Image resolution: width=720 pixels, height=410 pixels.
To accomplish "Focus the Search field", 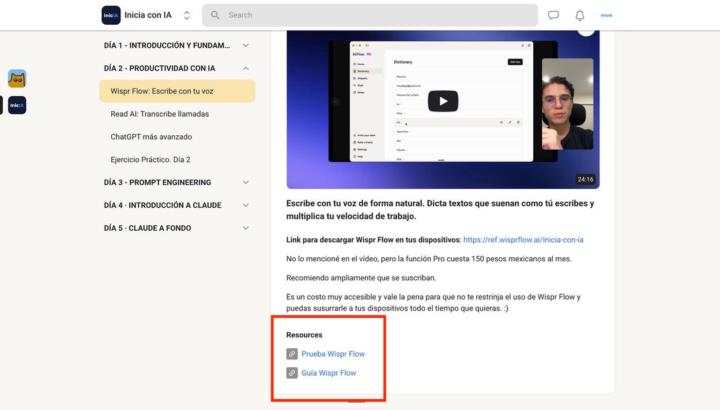I will pyautogui.click(x=370, y=15).
